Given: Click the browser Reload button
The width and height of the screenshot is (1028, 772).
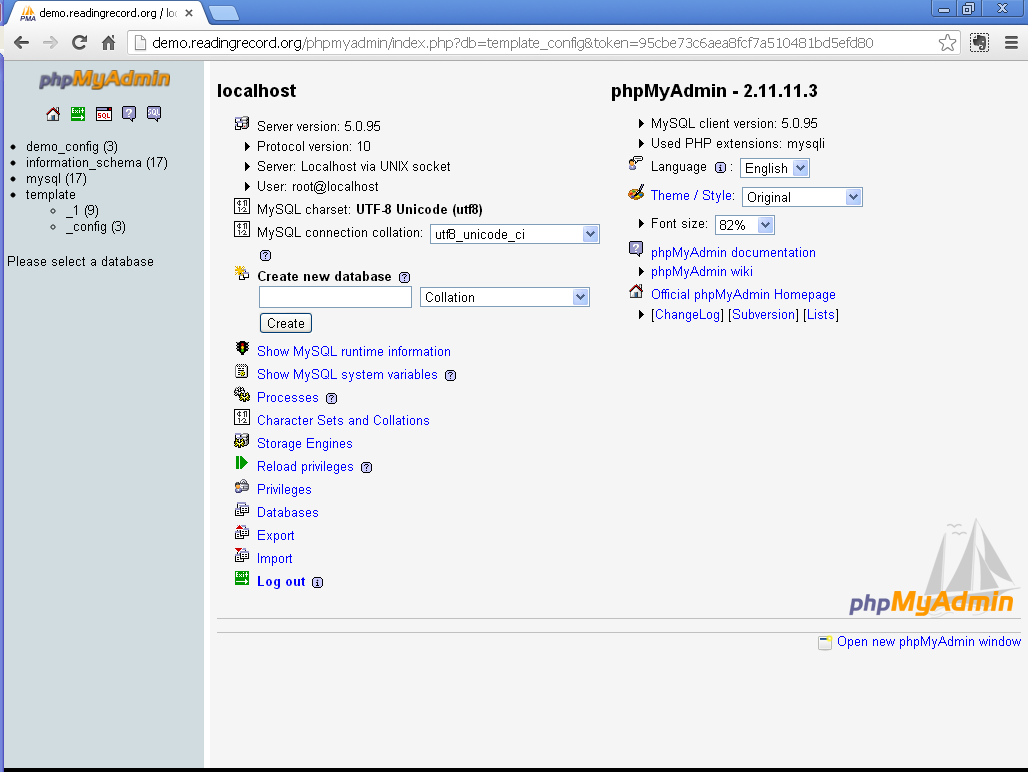Looking at the screenshot, I should [x=79, y=43].
